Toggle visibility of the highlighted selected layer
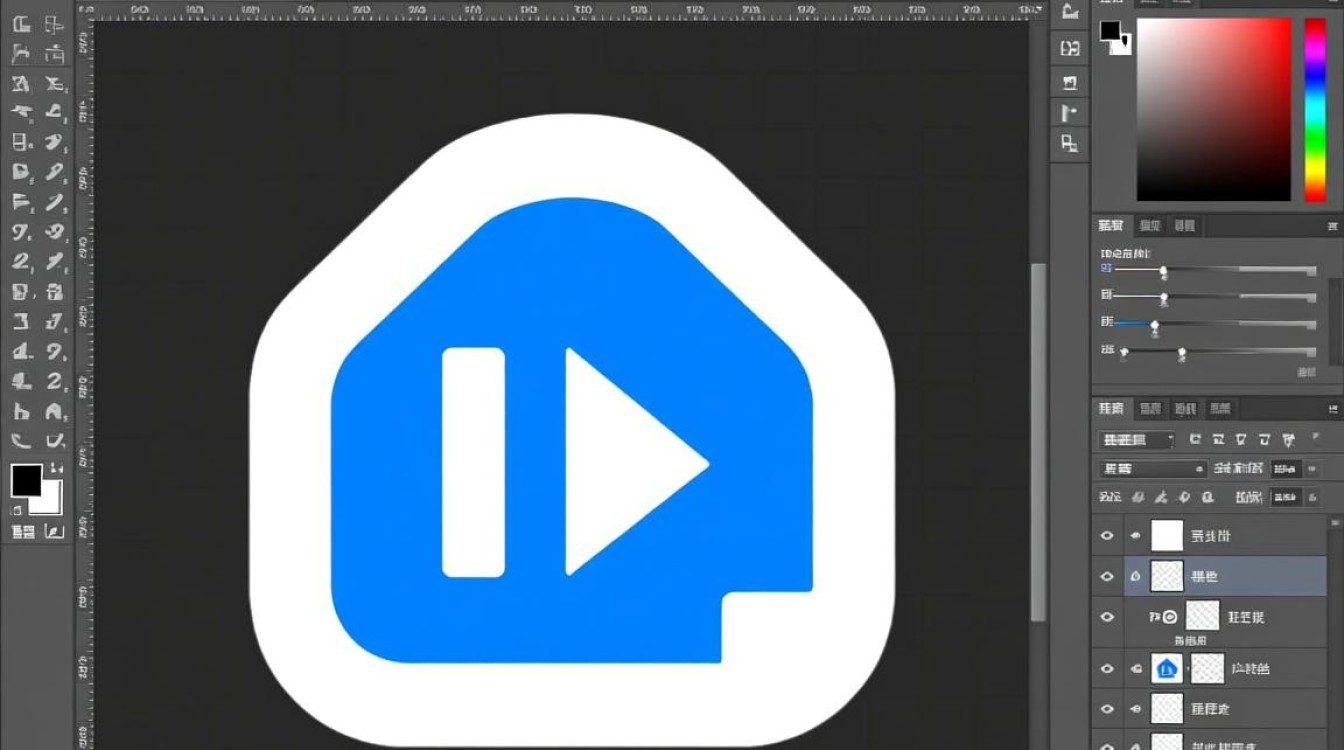 [x=1107, y=577]
